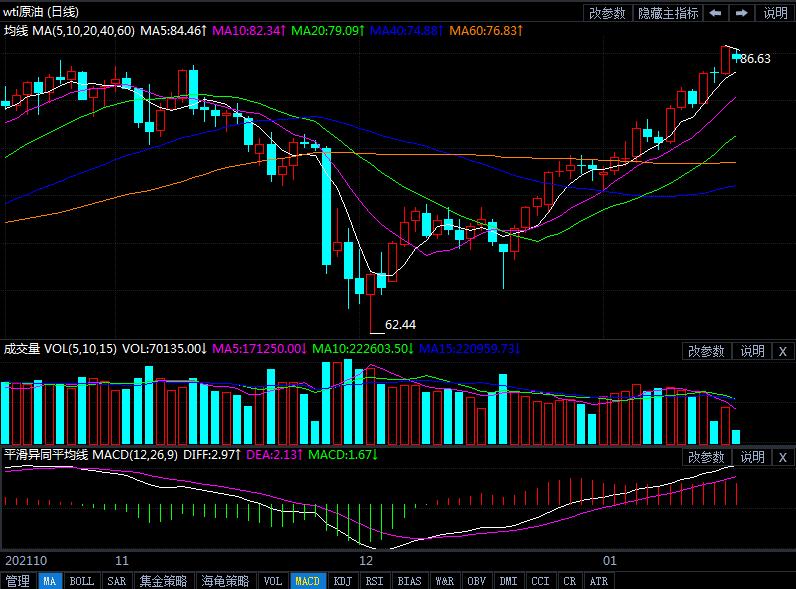Click the volume MA15:220959.73 label
The height and width of the screenshot is (589, 796).
tap(470, 349)
